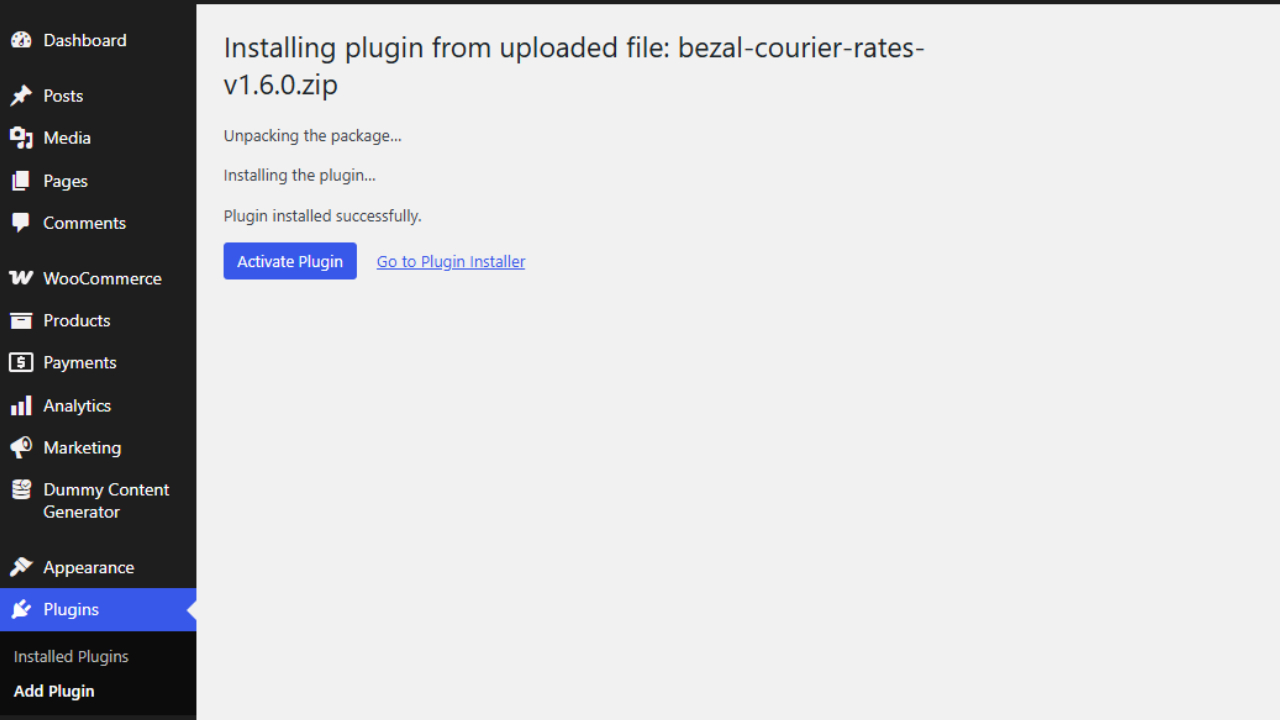Click the Marketing megaphone icon

point(21,447)
